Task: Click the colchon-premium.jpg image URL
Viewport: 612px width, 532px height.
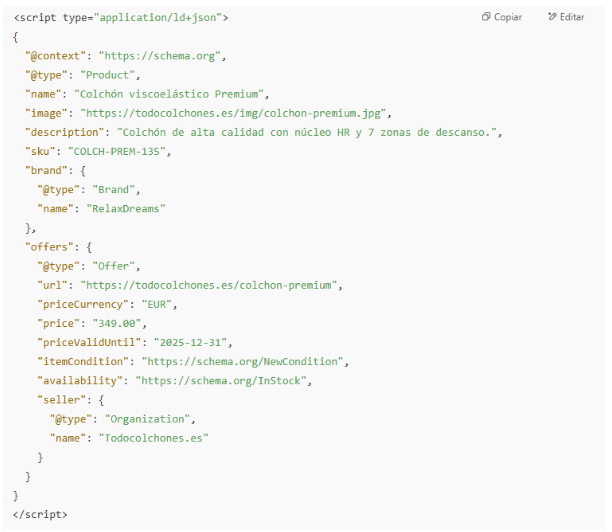Action: pos(236,113)
